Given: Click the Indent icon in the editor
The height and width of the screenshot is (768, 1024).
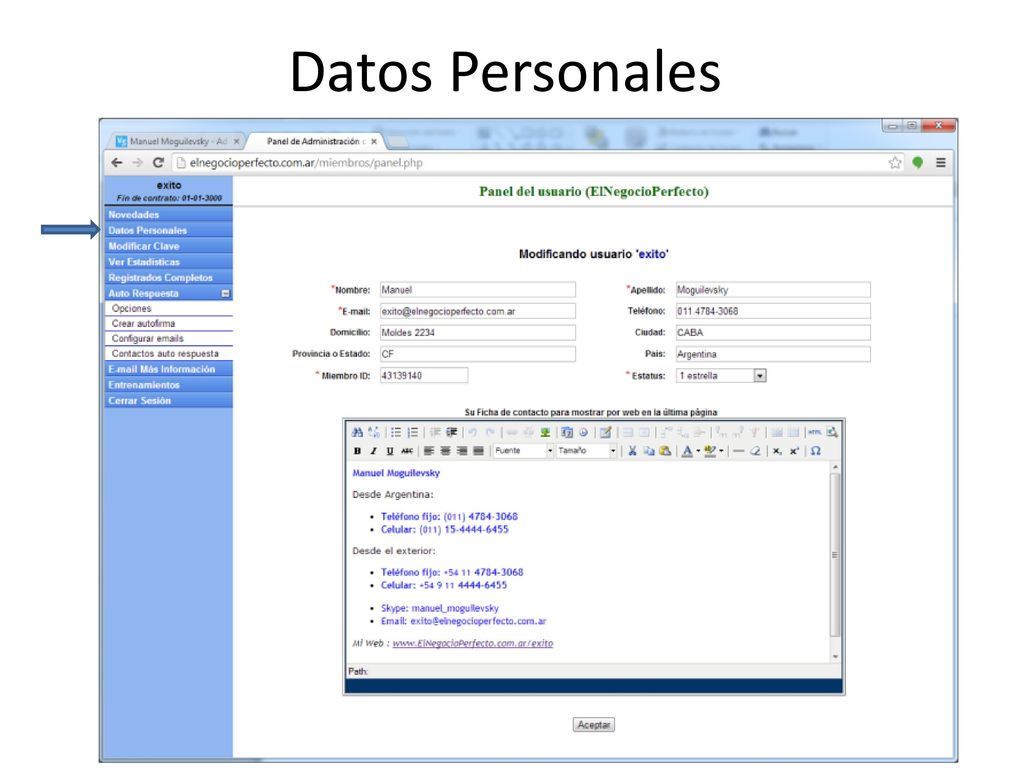Looking at the screenshot, I should pyautogui.click(x=452, y=432).
